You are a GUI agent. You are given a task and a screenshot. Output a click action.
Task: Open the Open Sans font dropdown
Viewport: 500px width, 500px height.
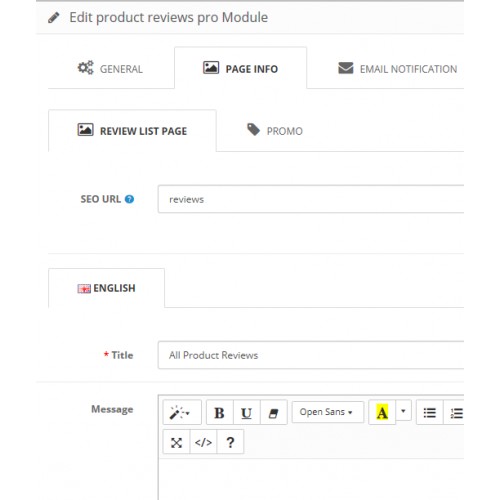(x=328, y=412)
